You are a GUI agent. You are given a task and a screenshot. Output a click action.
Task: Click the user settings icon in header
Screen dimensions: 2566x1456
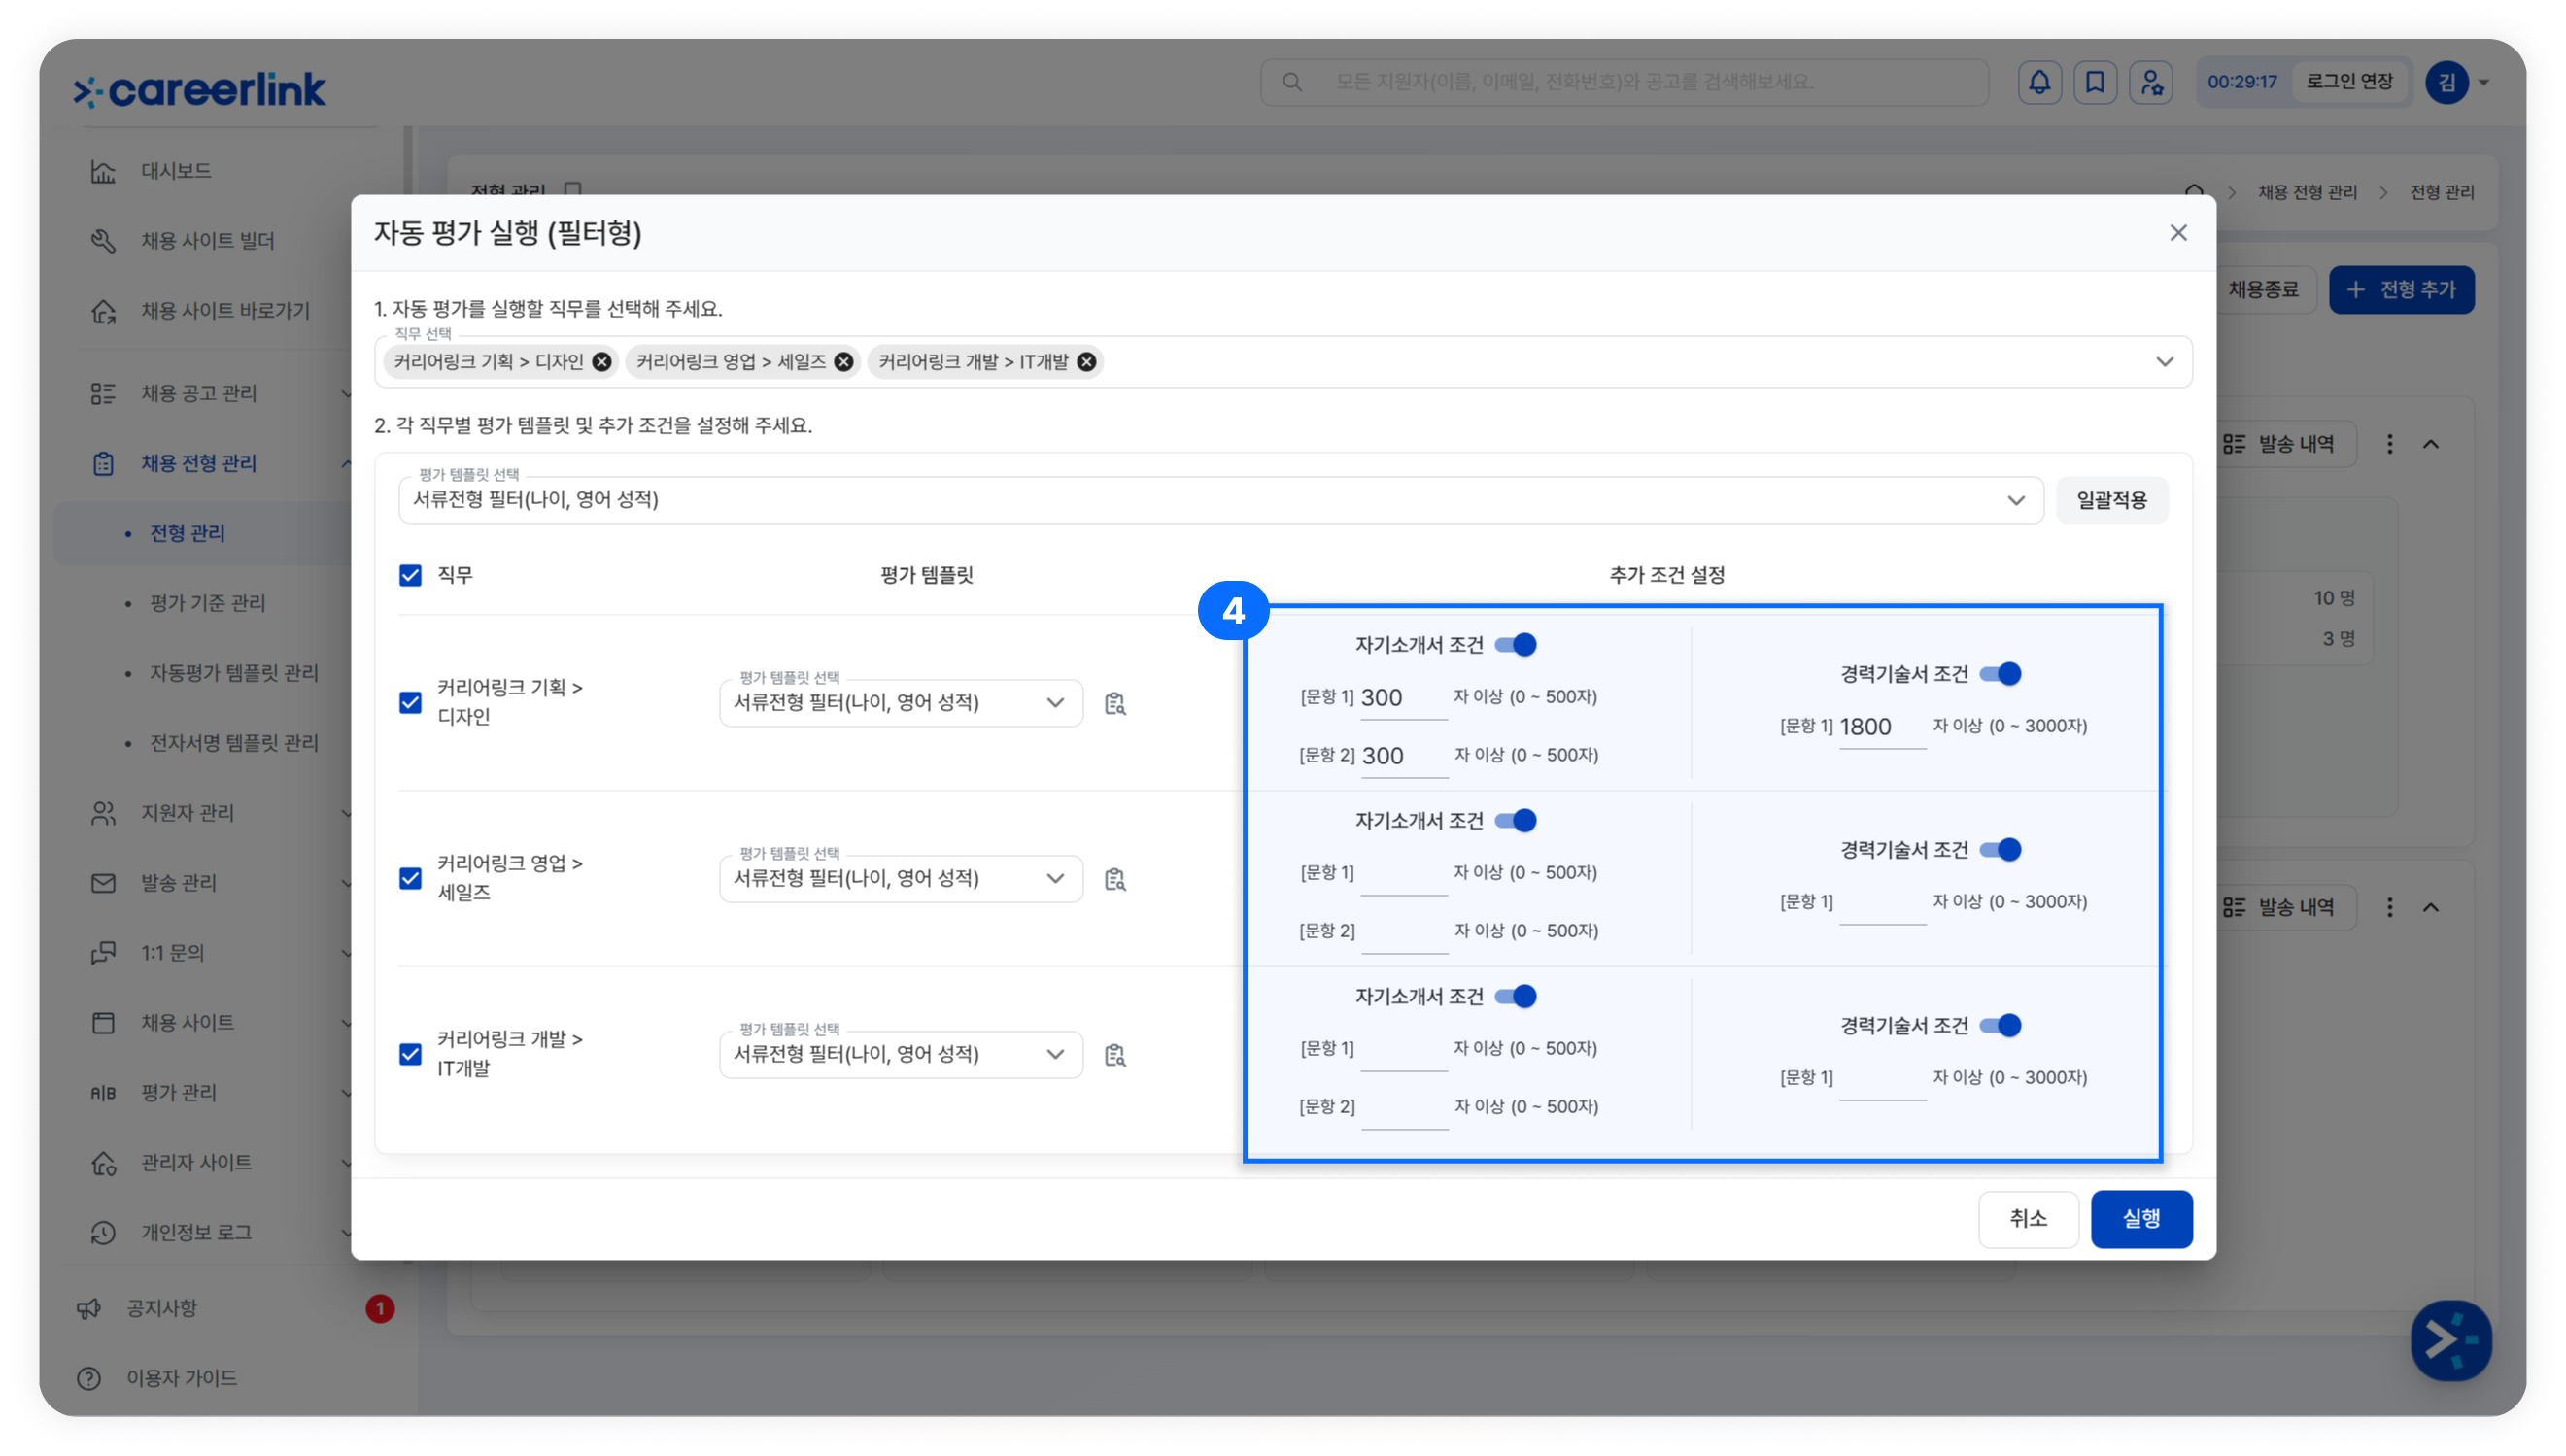pos(2150,82)
